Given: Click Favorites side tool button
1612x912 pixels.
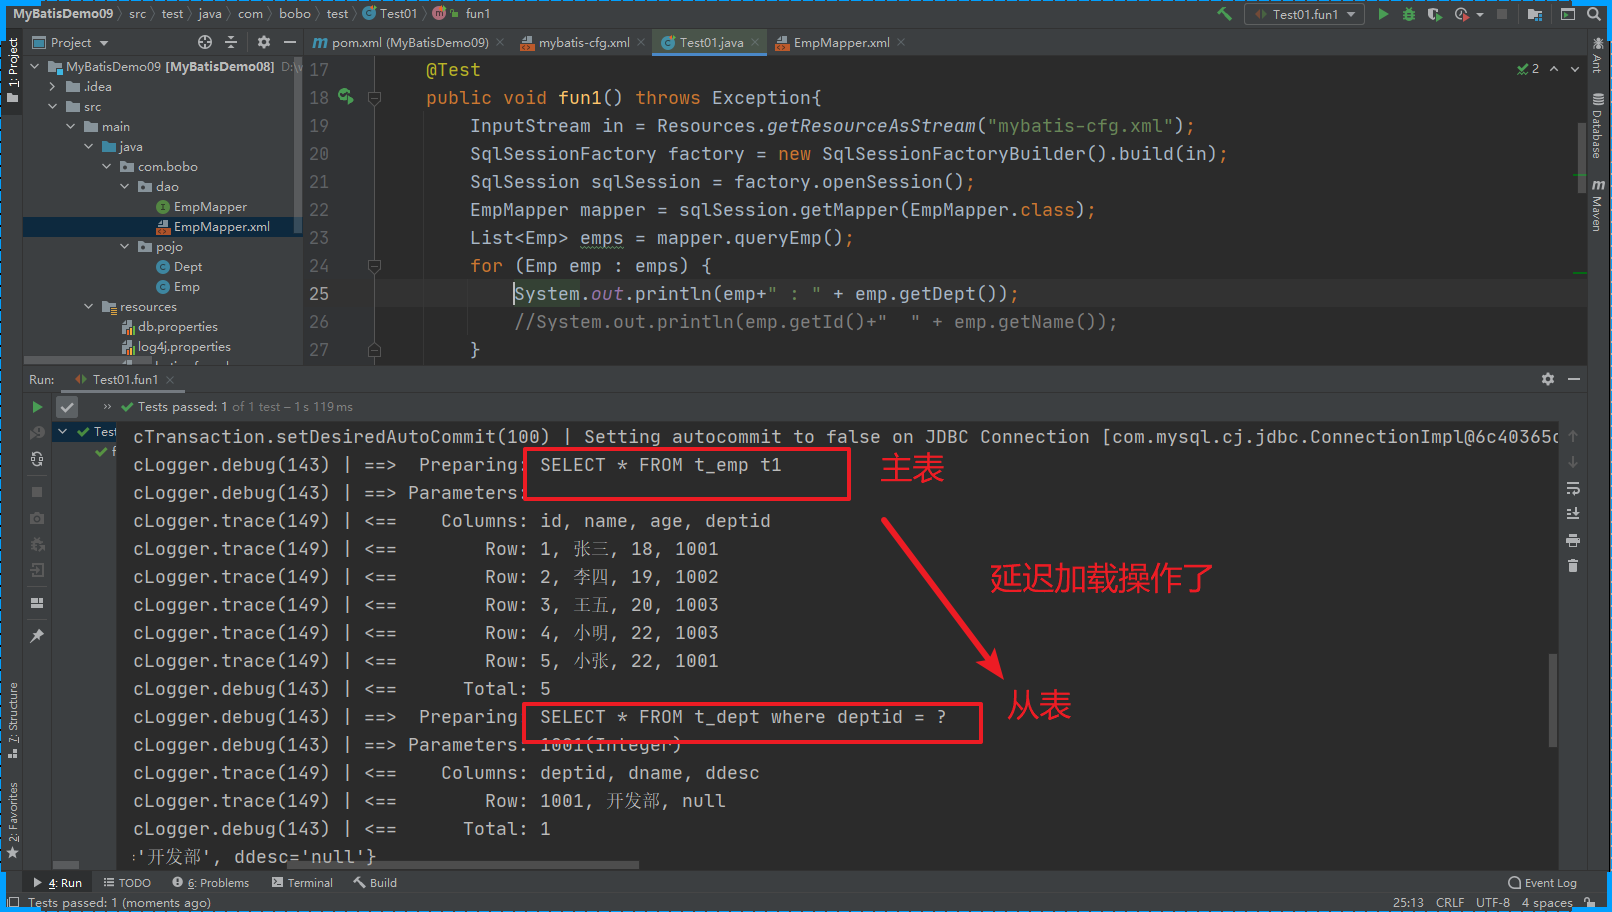Looking at the screenshot, I should pyautogui.click(x=13, y=820).
